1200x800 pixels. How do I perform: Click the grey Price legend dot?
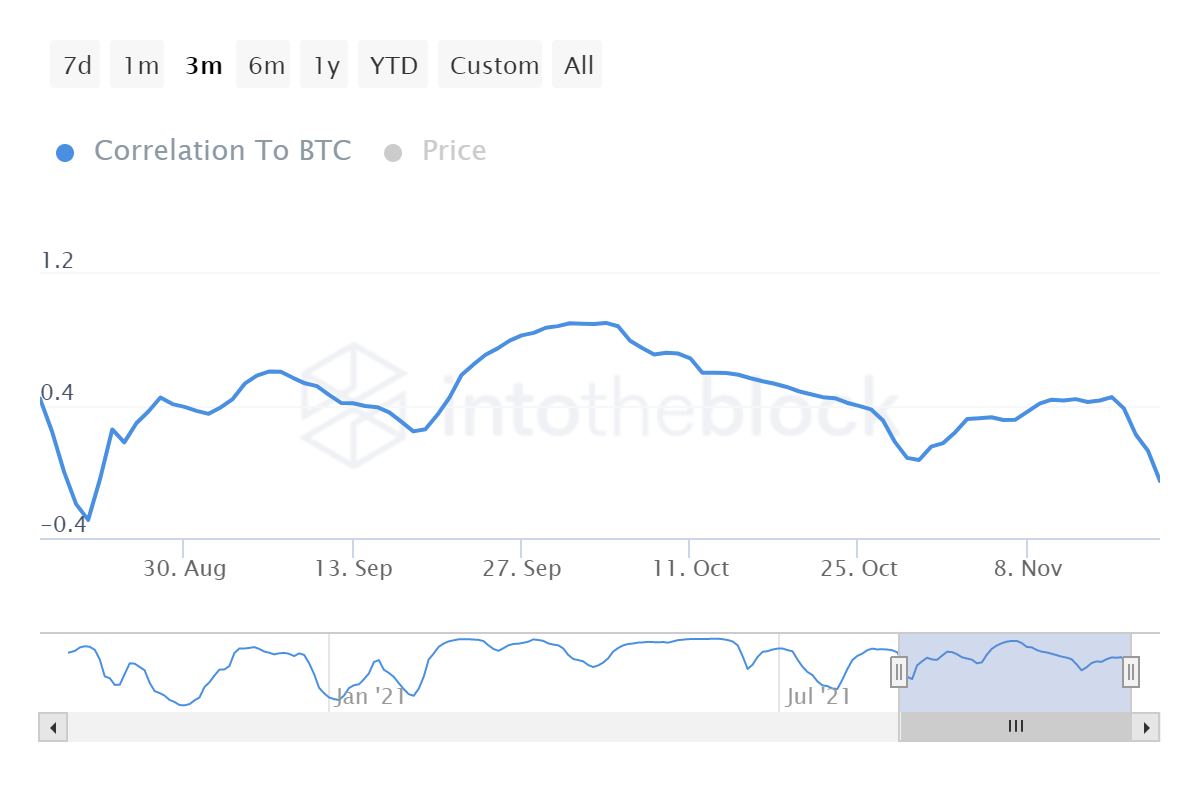(393, 153)
